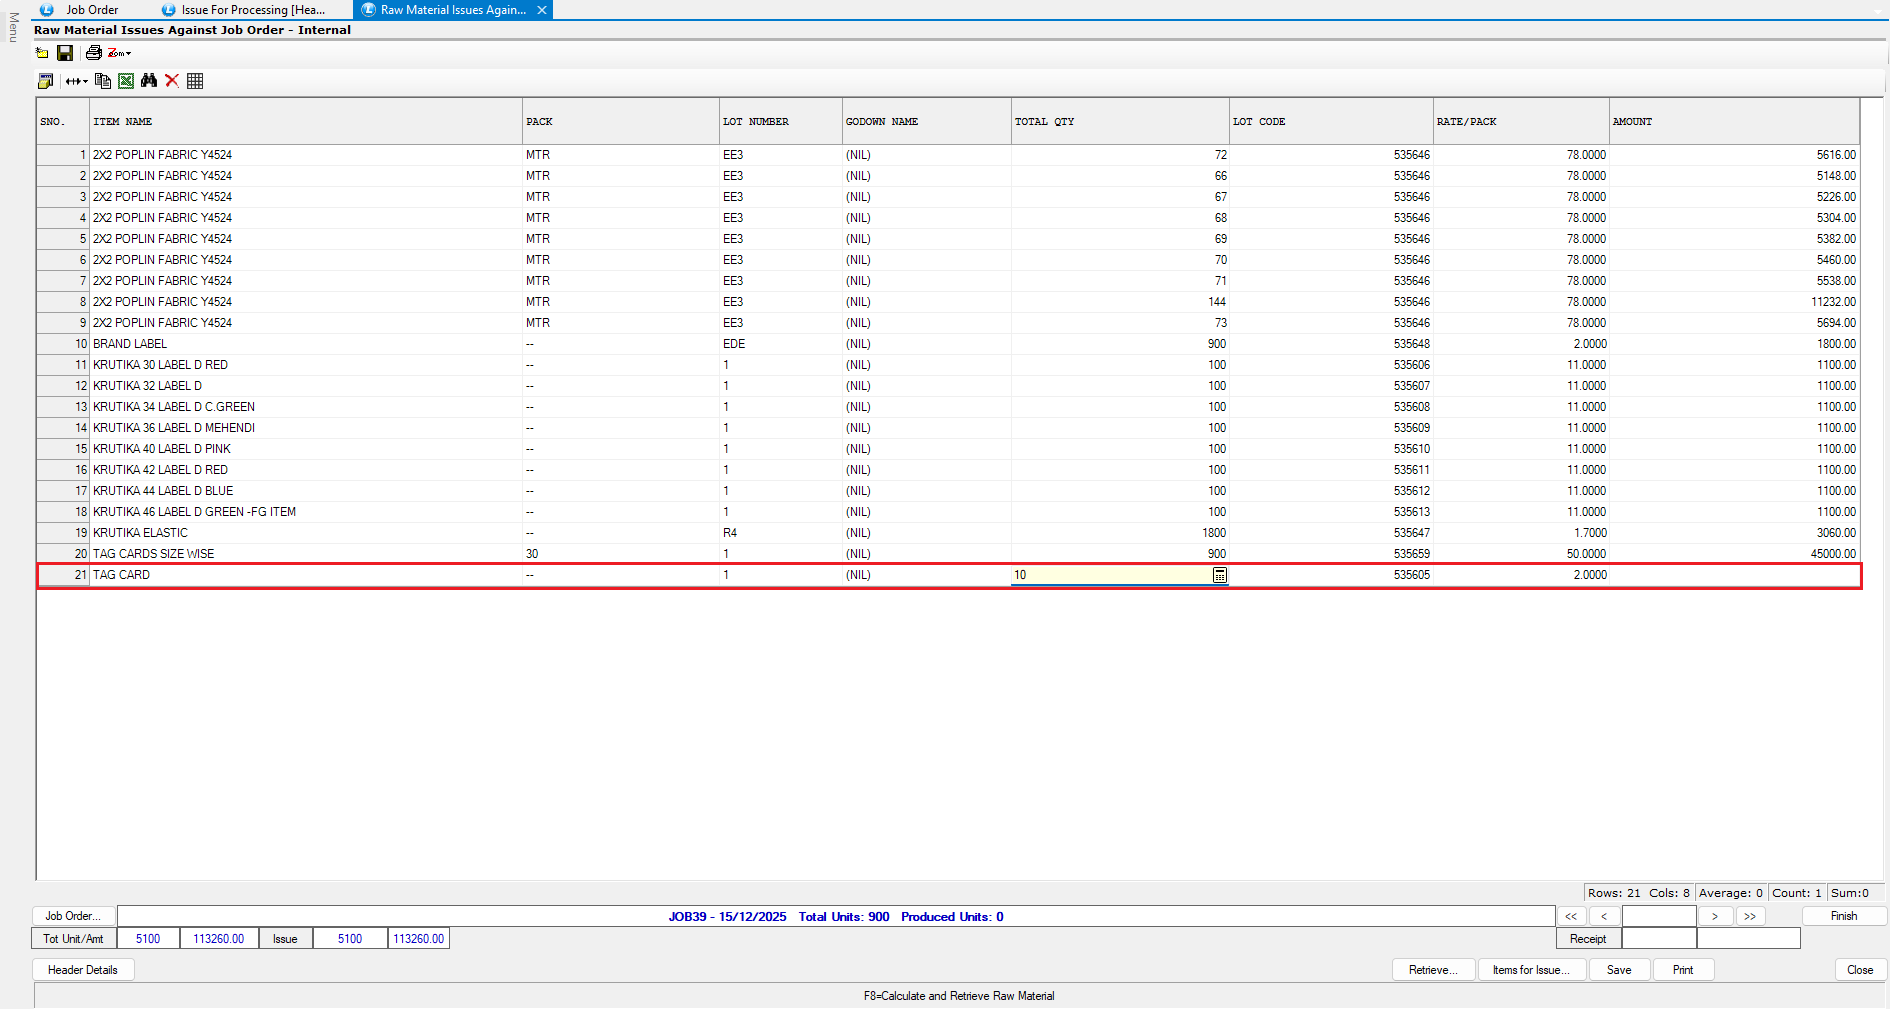
Task: Click the Copy grid data icon
Action: click(103, 81)
